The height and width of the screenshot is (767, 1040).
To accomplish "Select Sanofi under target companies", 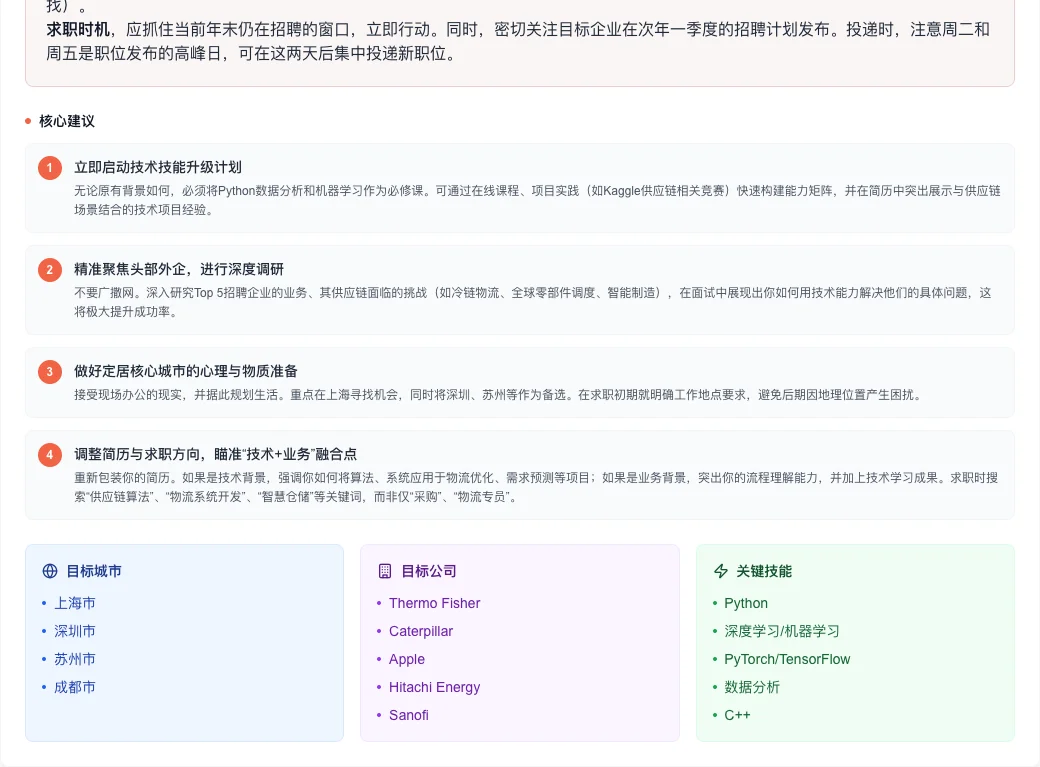I will (408, 715).
